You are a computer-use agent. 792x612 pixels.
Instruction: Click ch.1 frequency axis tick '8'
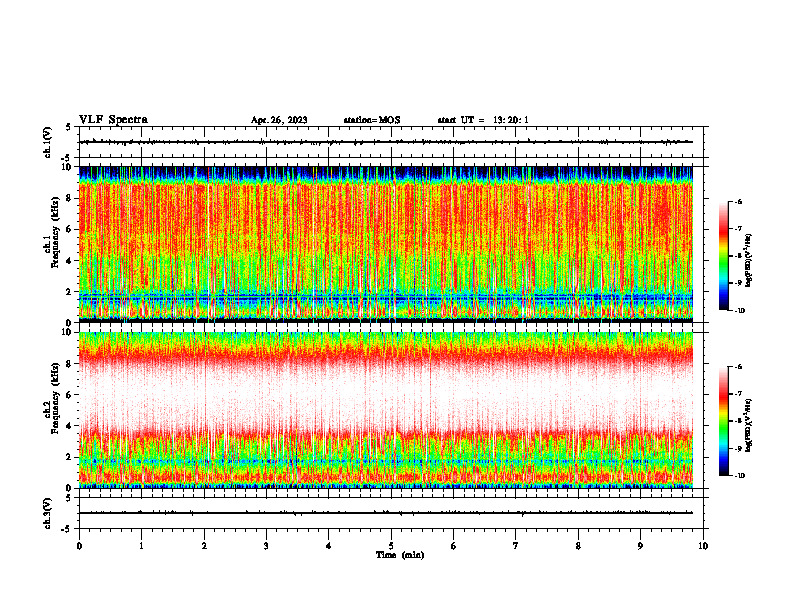[70, 198]
